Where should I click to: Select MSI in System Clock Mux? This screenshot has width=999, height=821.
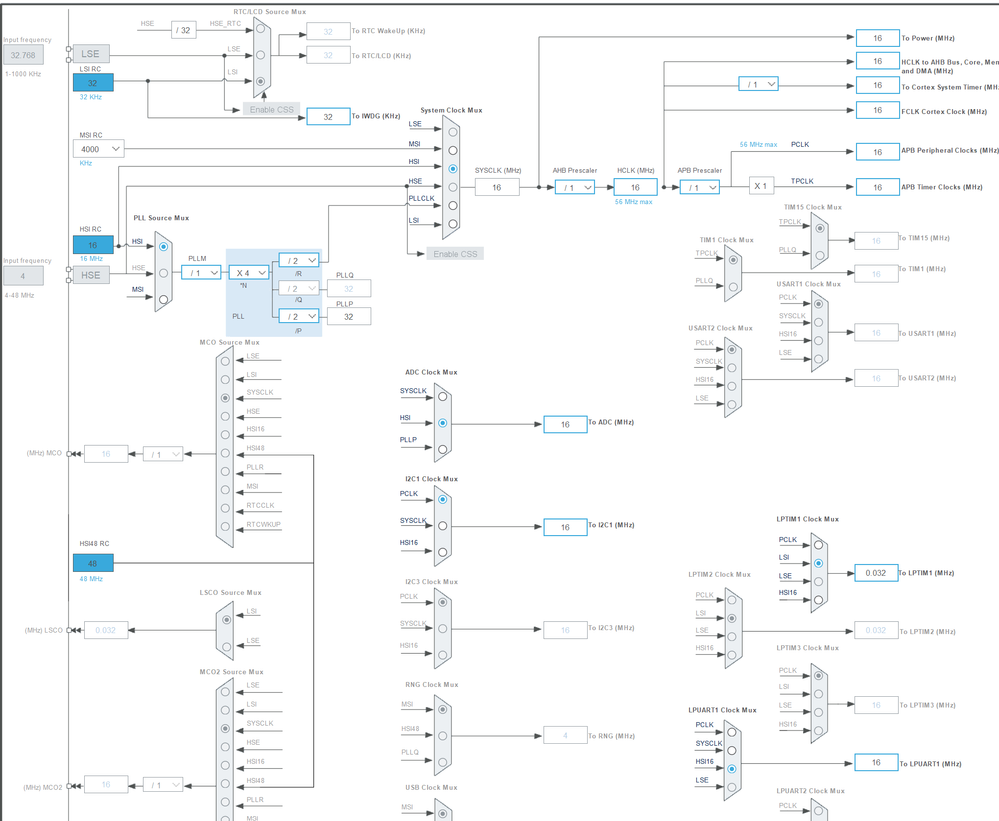click(452, 150)
